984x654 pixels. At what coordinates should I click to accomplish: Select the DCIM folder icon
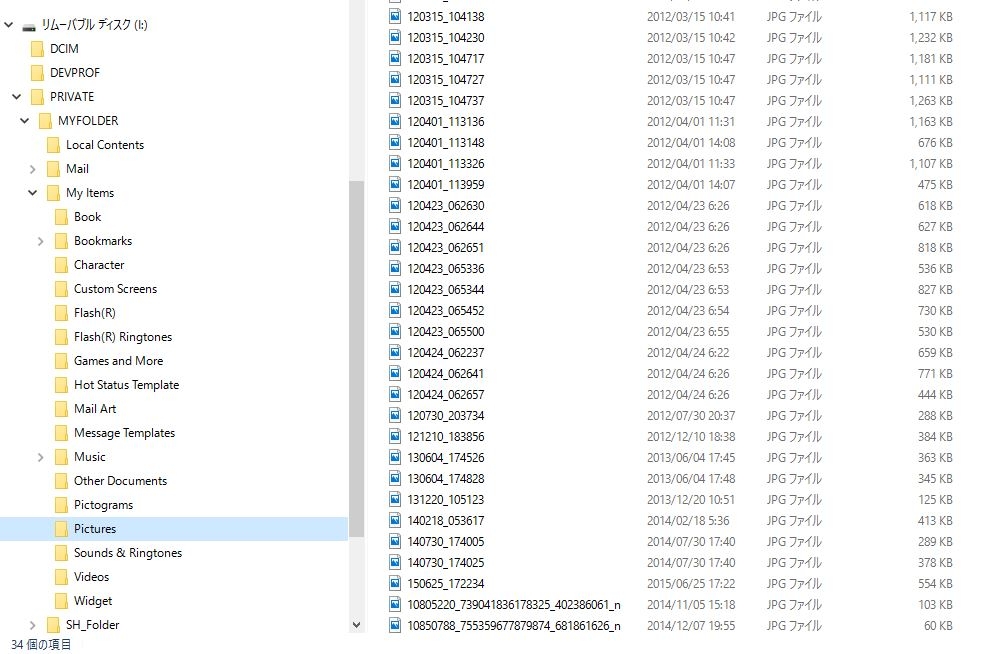click(38, 49)
